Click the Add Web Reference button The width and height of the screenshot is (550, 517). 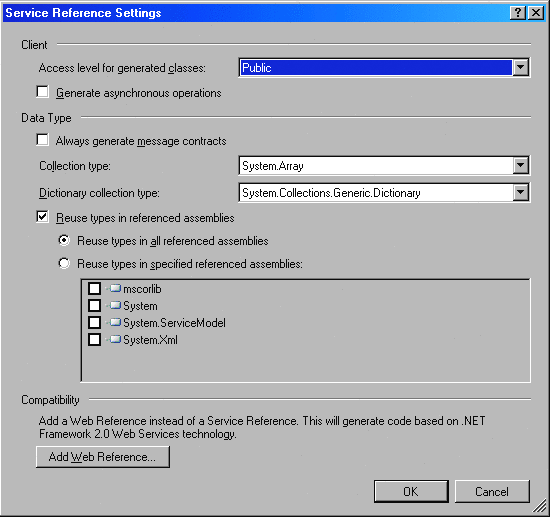(103, 457)
